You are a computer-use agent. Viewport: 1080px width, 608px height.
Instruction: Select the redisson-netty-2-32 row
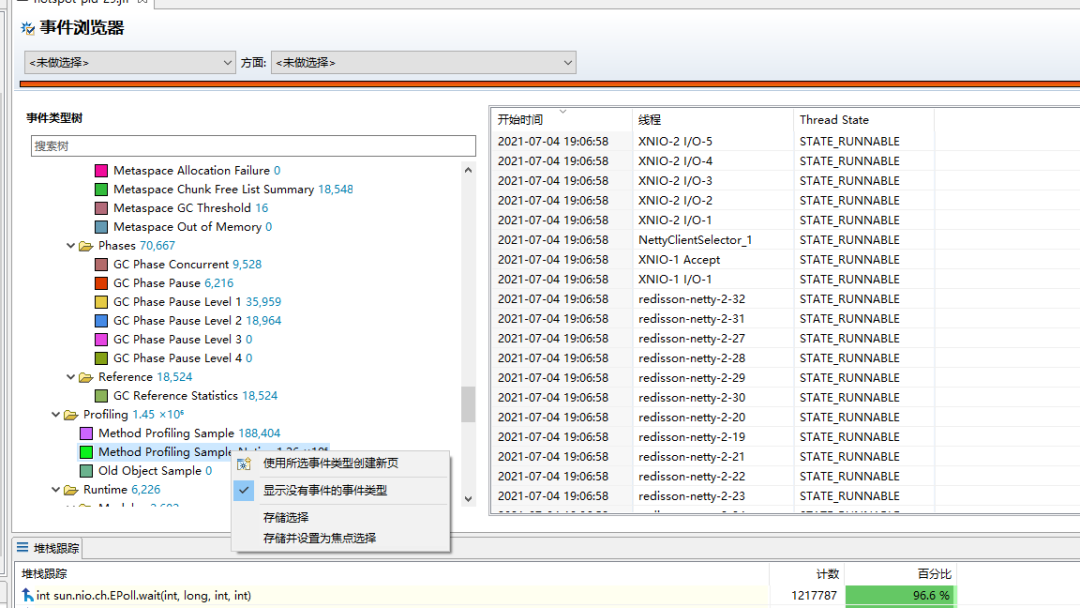[x=785, y=300]
